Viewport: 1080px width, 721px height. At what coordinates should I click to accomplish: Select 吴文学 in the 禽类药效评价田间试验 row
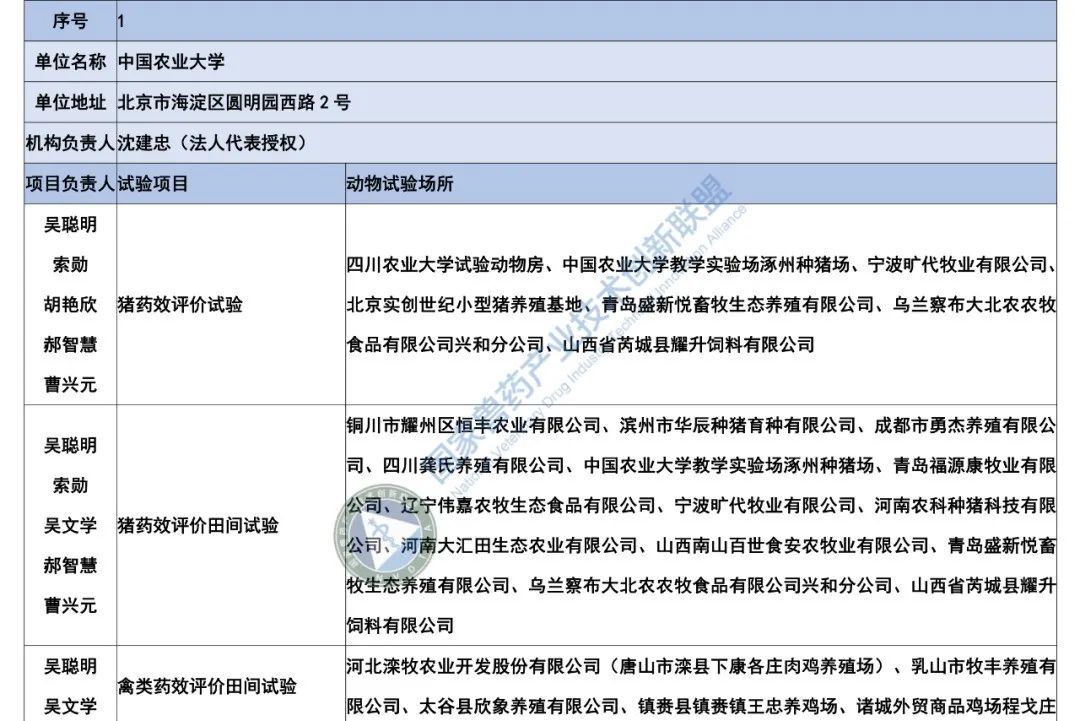70,707
